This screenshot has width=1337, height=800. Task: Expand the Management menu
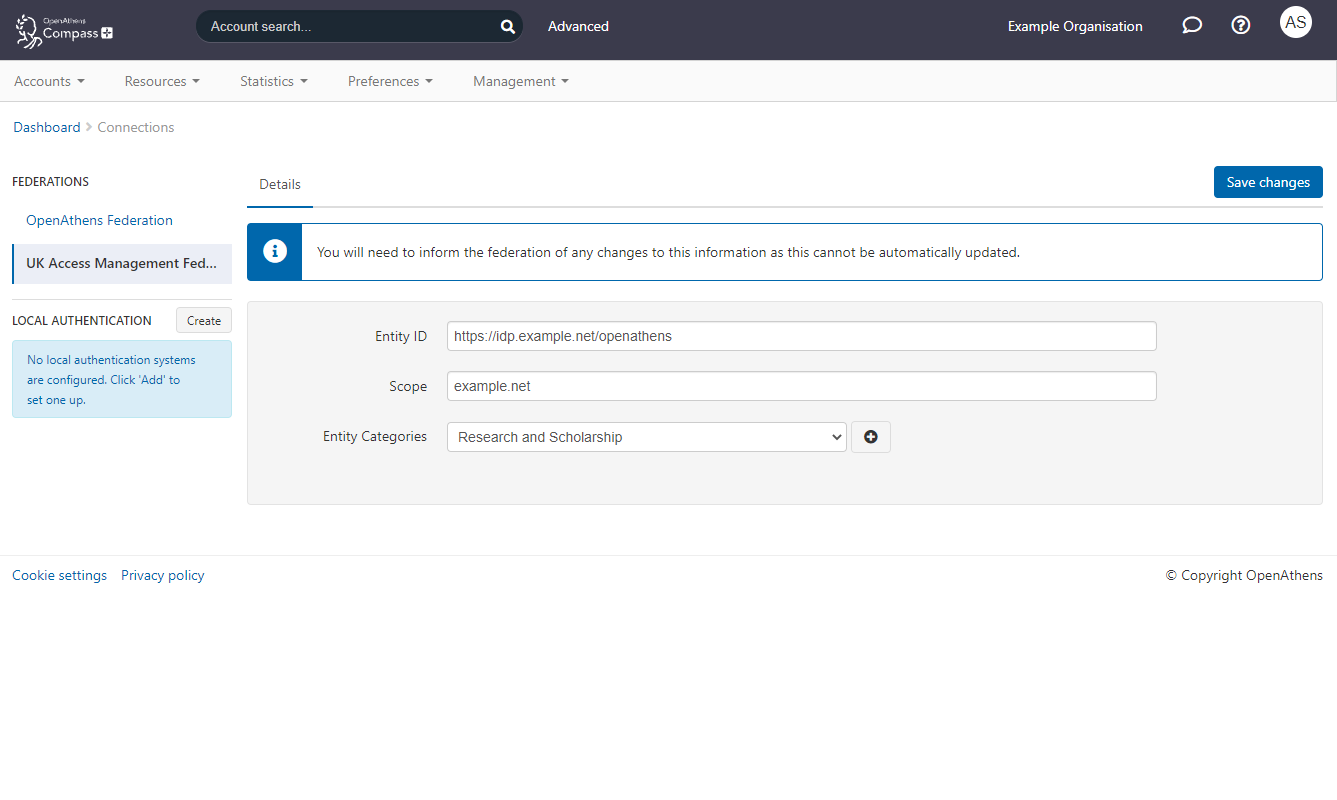coord(519,81)
